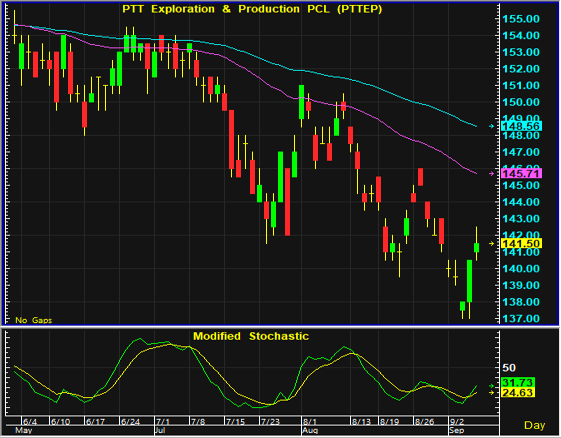Viewport: 561px width, 438px height.
Task: Click the Jul month label
Action: (x=160, y=430)
